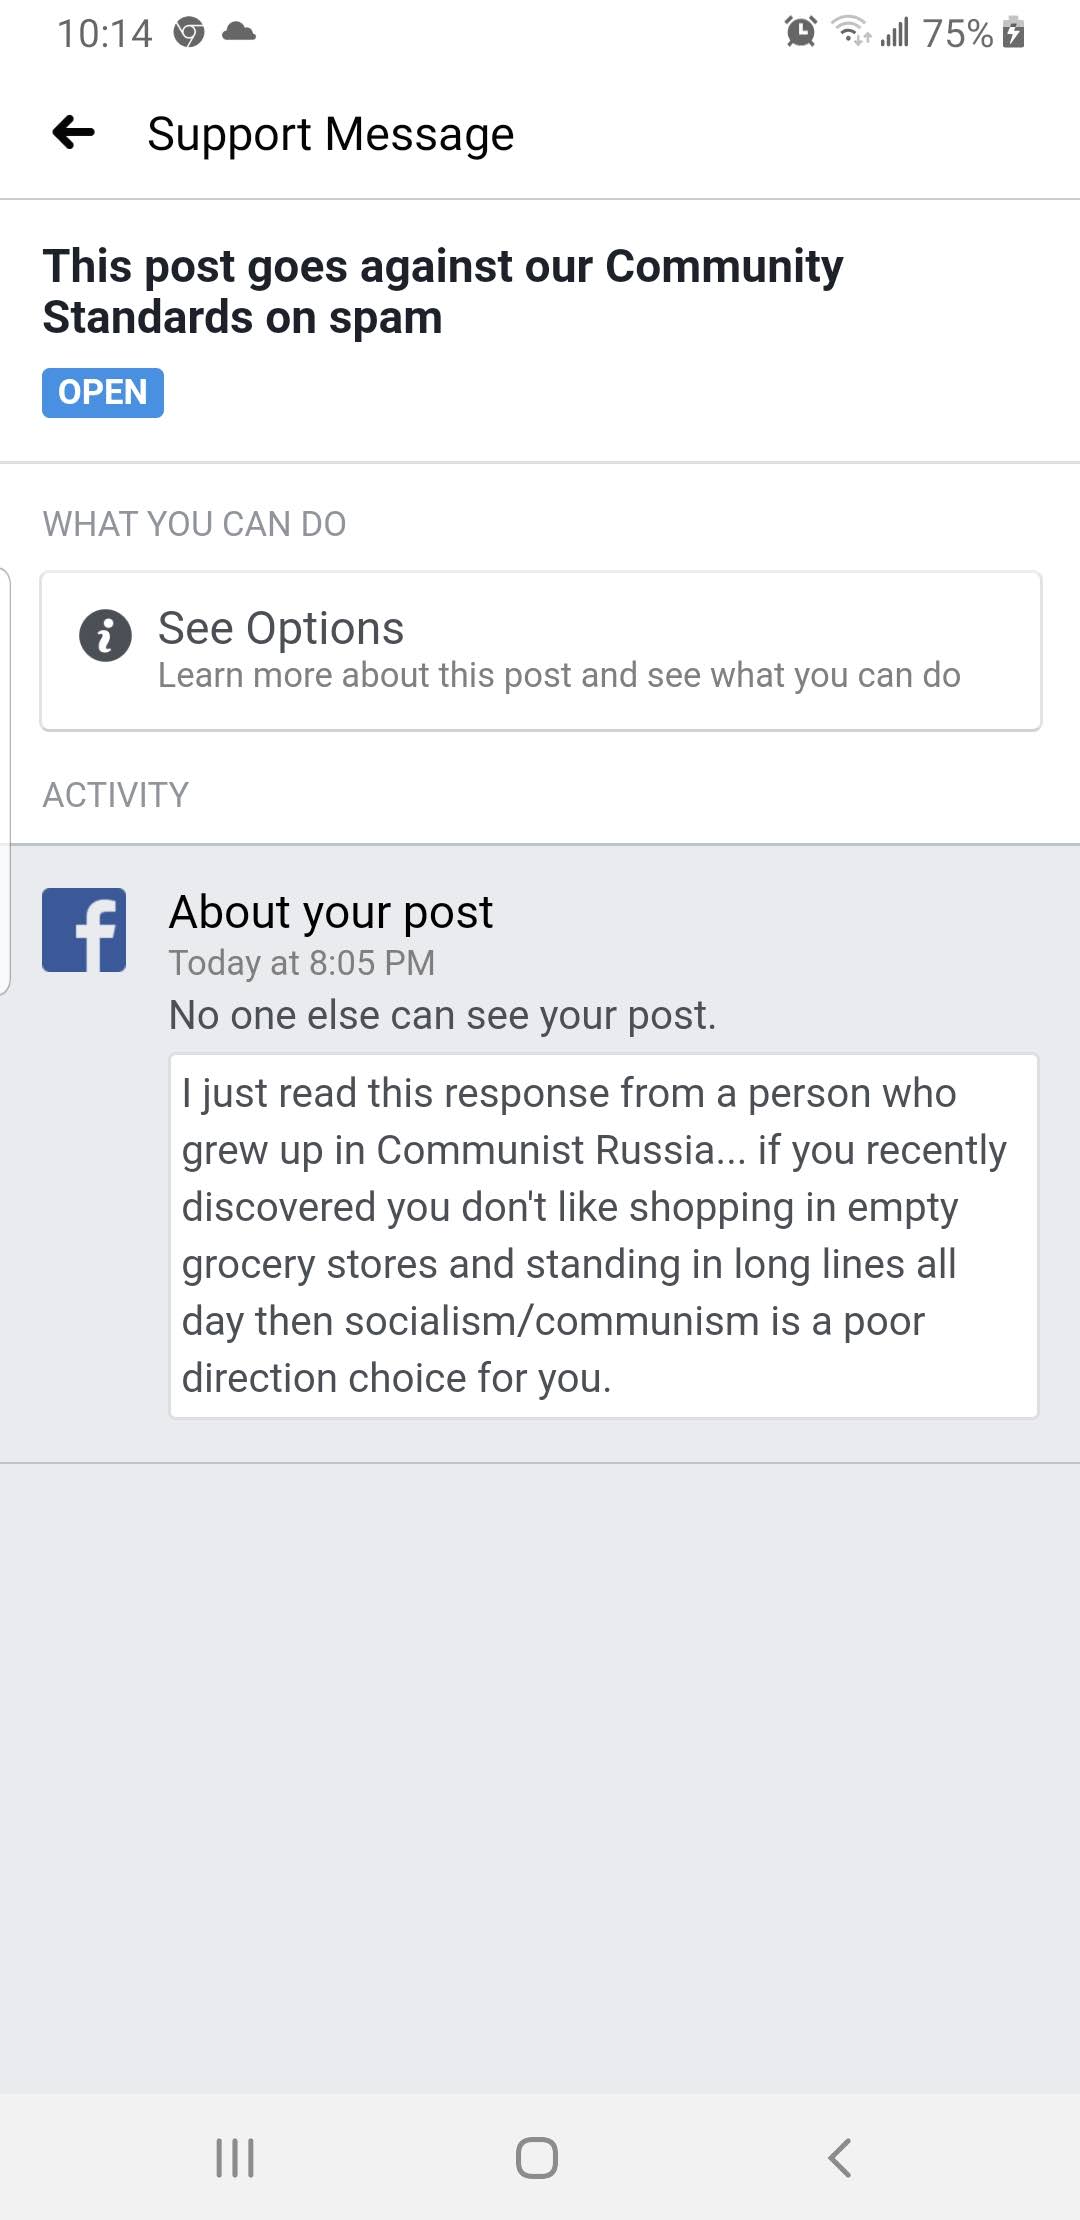Tap the Community Standards on spam heading
The height and width of the screenshot is (2220, 1080).
pos(442,291)
